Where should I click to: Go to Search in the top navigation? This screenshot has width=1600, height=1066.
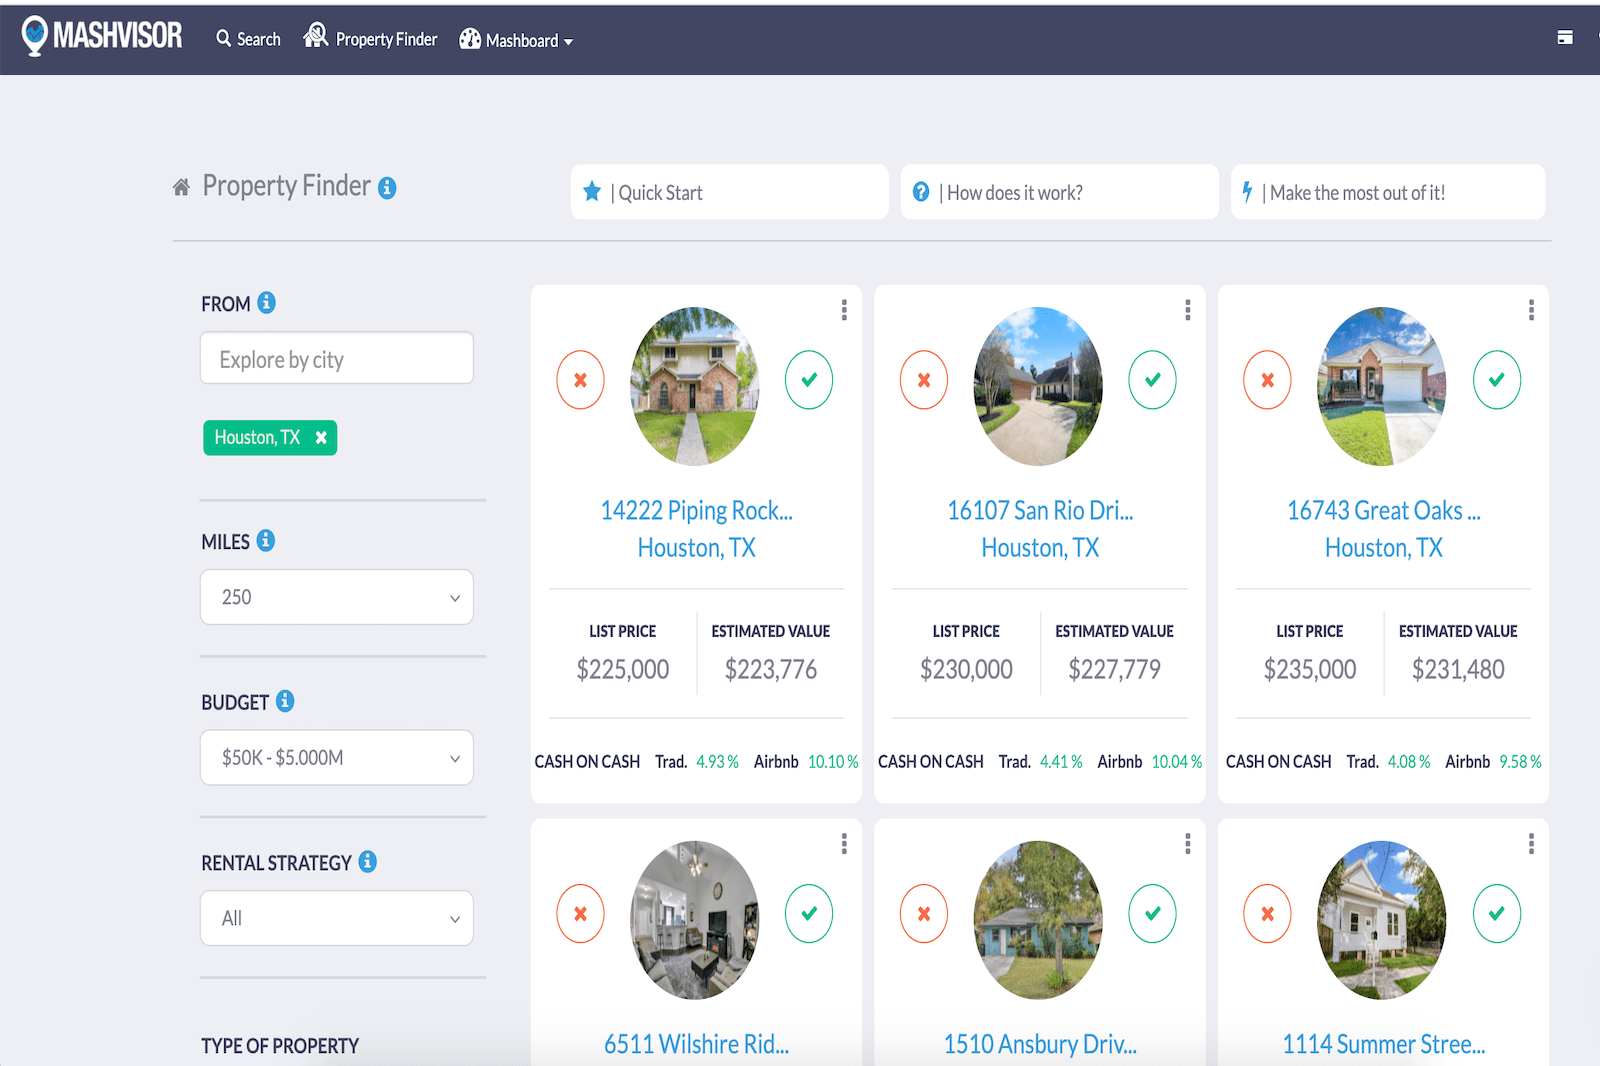[x=249, y=39]
